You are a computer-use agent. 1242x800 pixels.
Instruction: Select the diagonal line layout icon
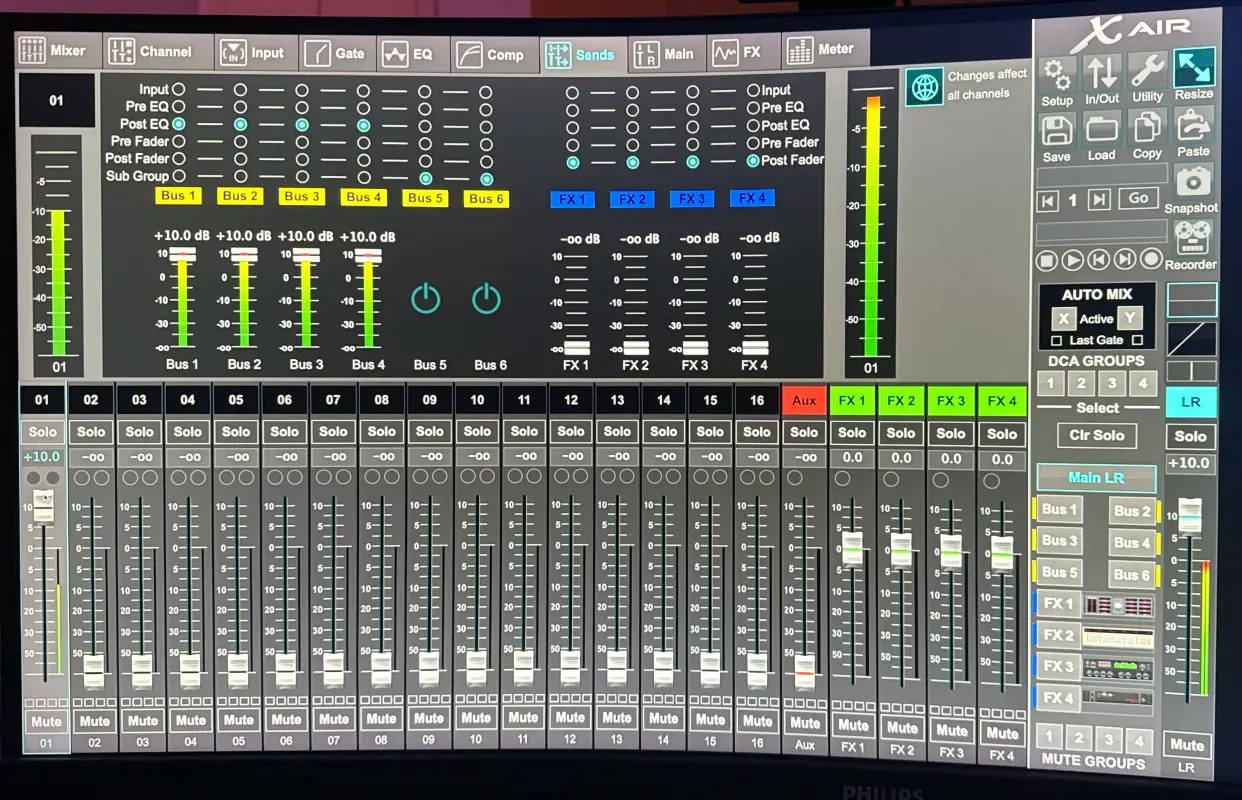1192,340
